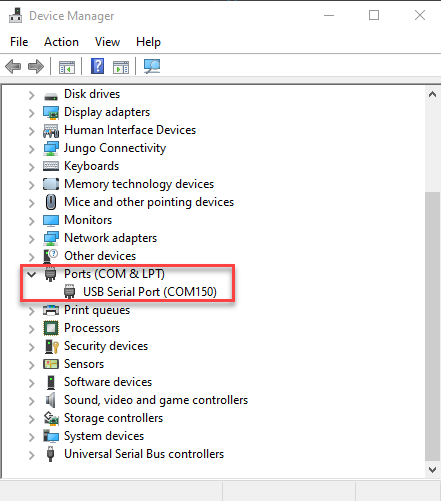The image size is (441, 501).
Task: Expand Universal Serial Bus controllers node
Action: pyautogui.click(x=32, y=455)
